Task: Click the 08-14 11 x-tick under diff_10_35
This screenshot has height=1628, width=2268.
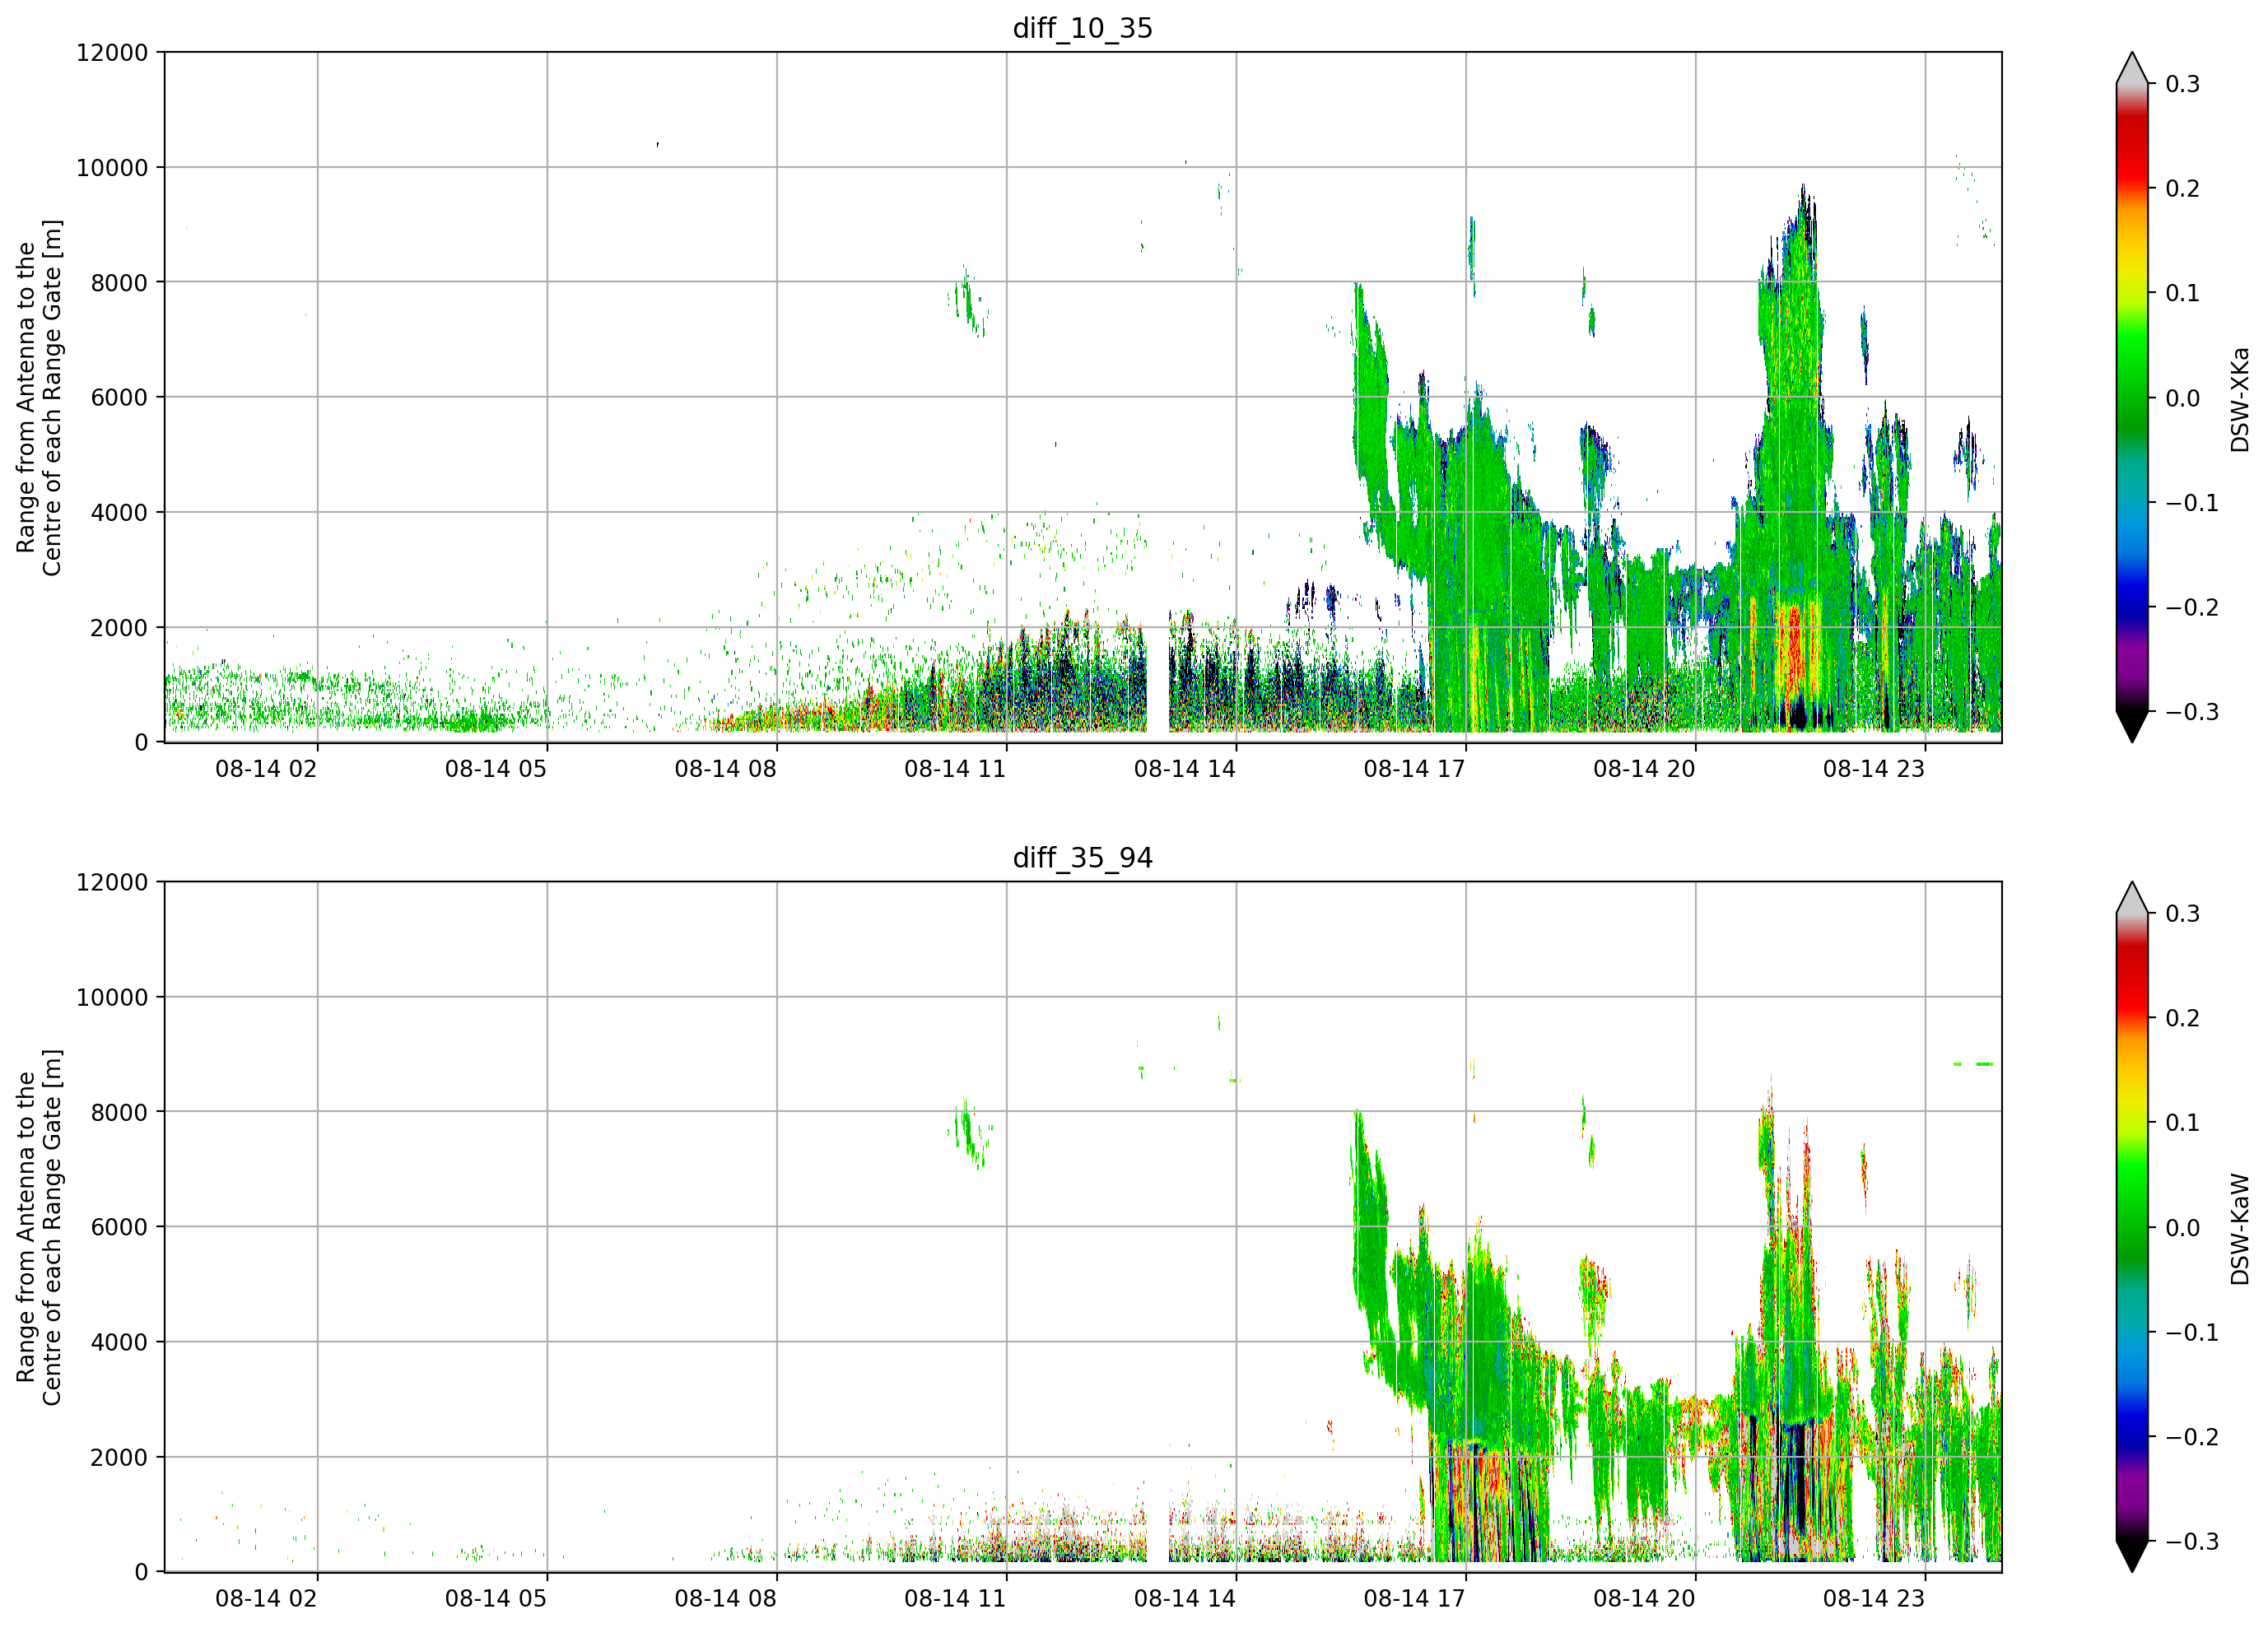Action: (x=955, y=769)
